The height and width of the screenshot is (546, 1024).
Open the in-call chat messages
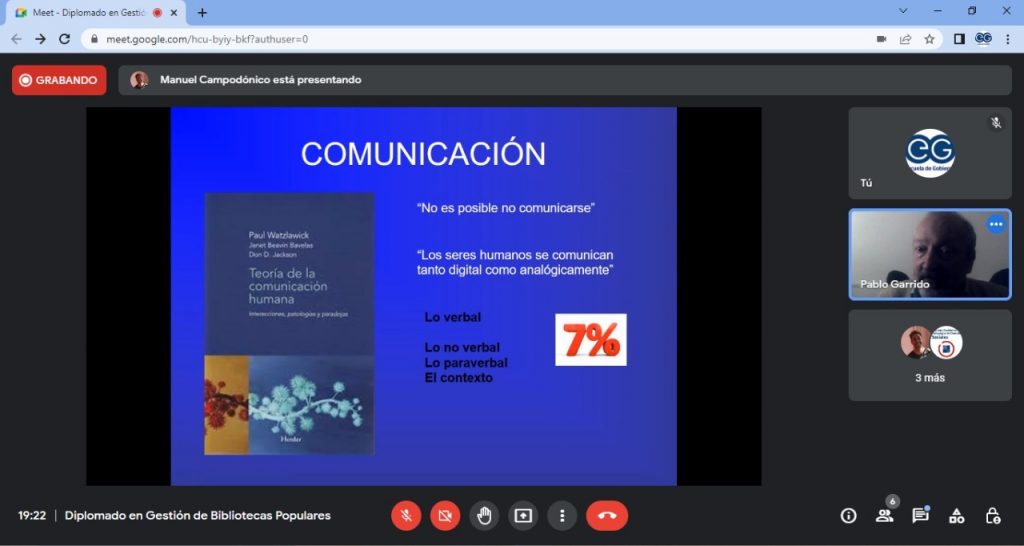[920, 516]
